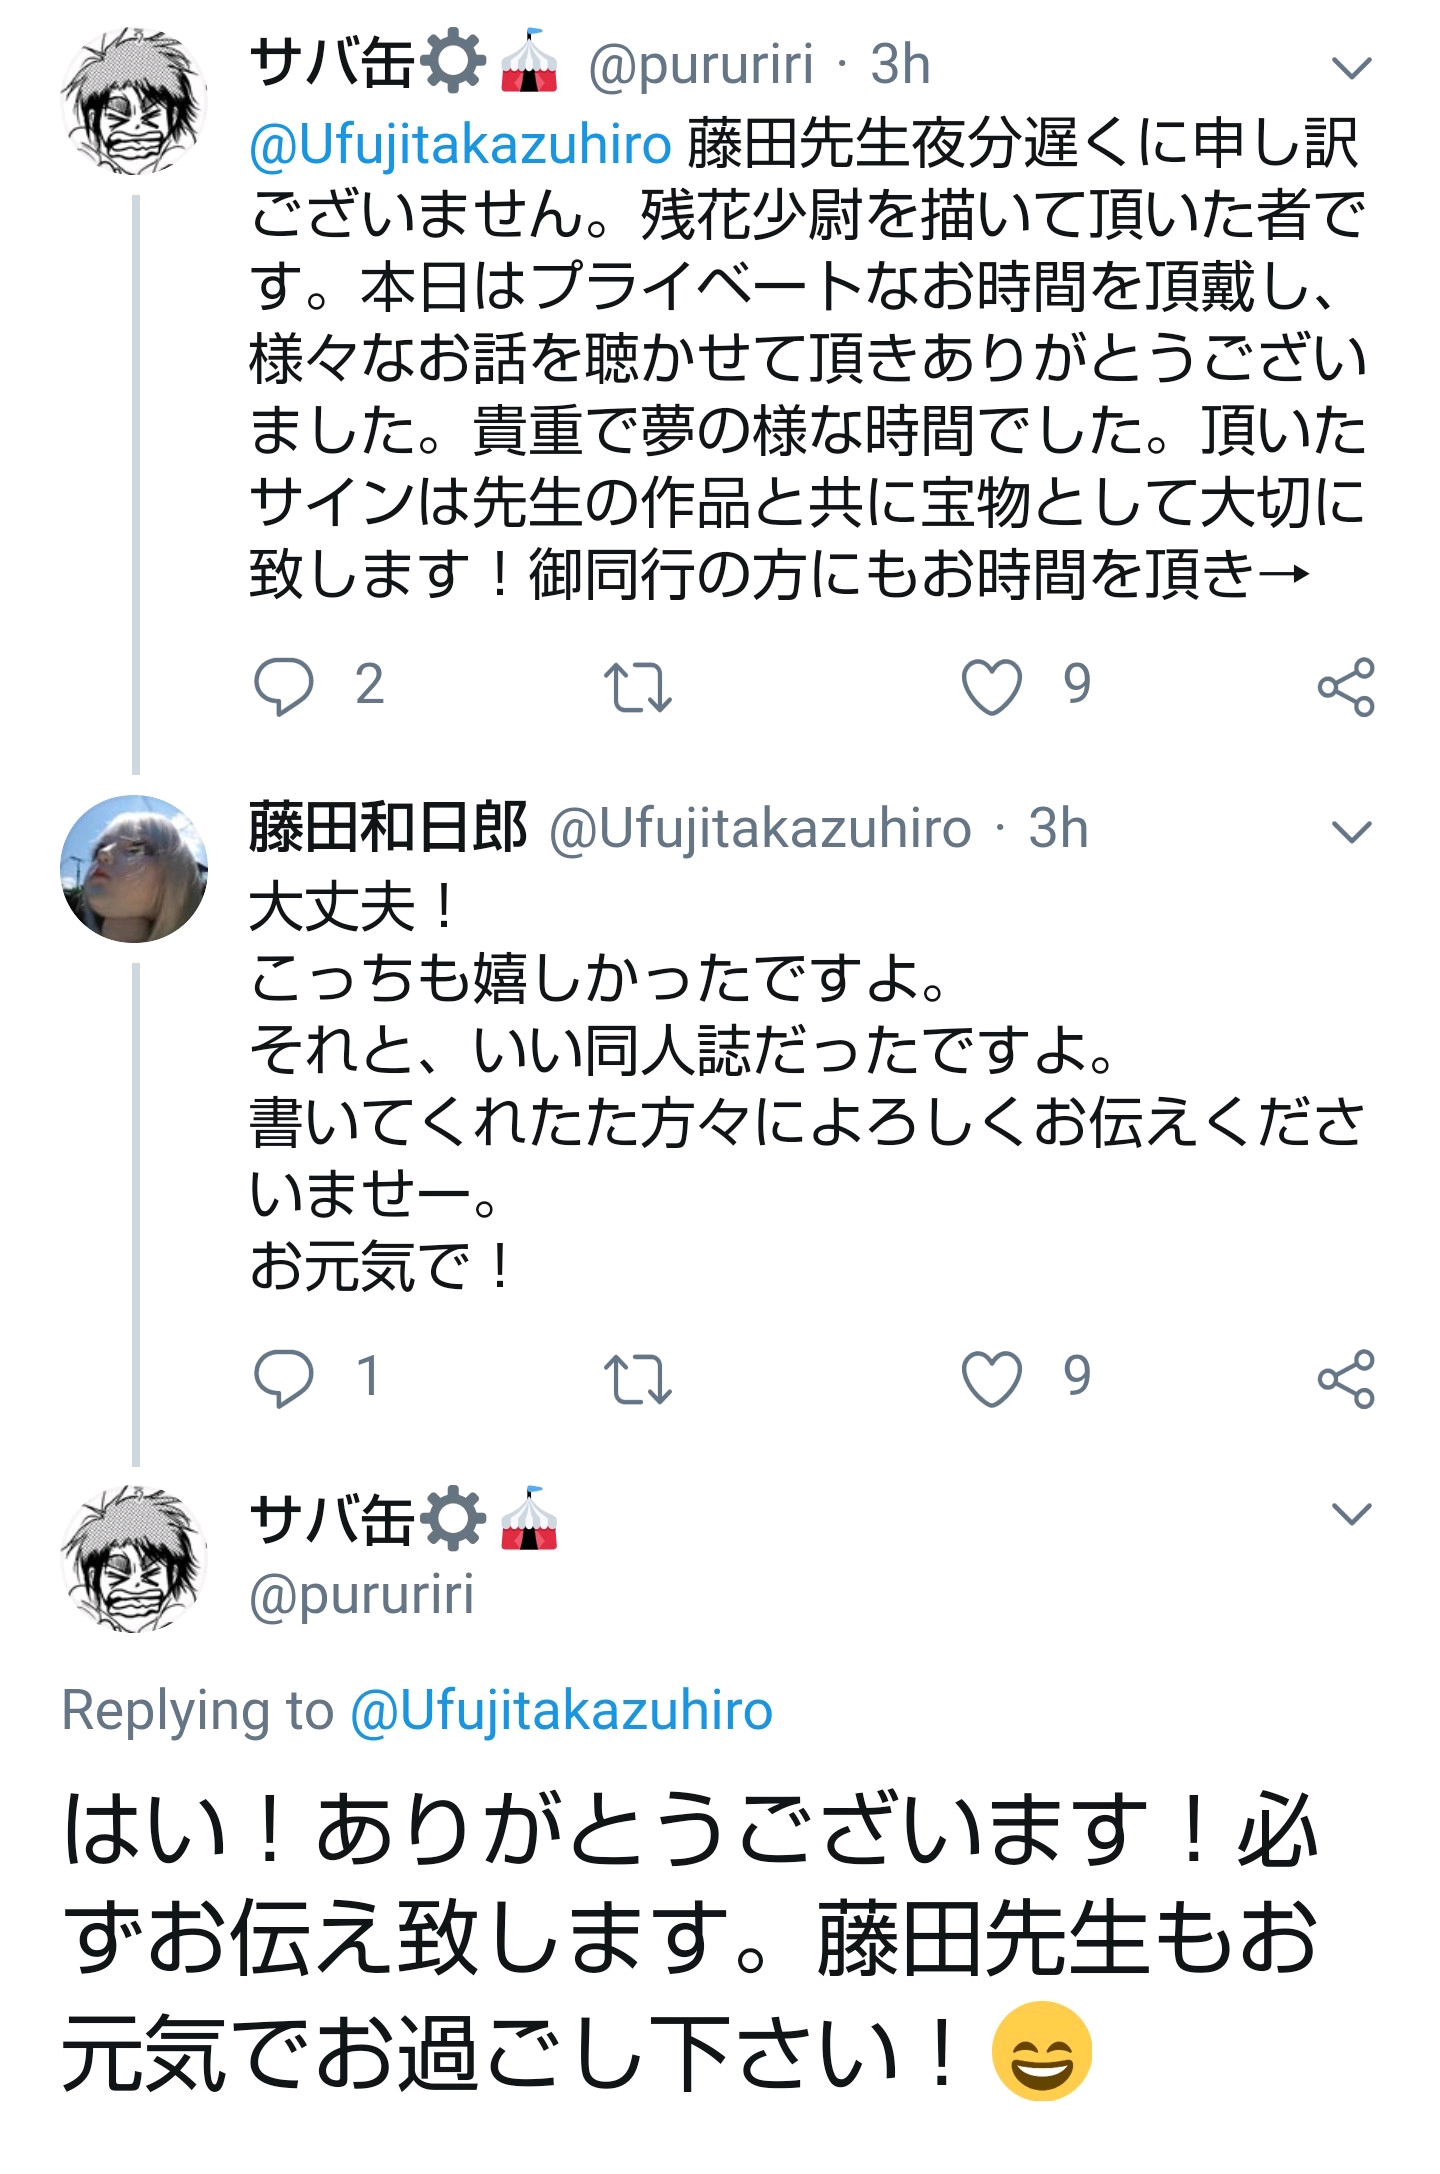Like 藤田和日郎's tweet

[x=991, y=1378]
